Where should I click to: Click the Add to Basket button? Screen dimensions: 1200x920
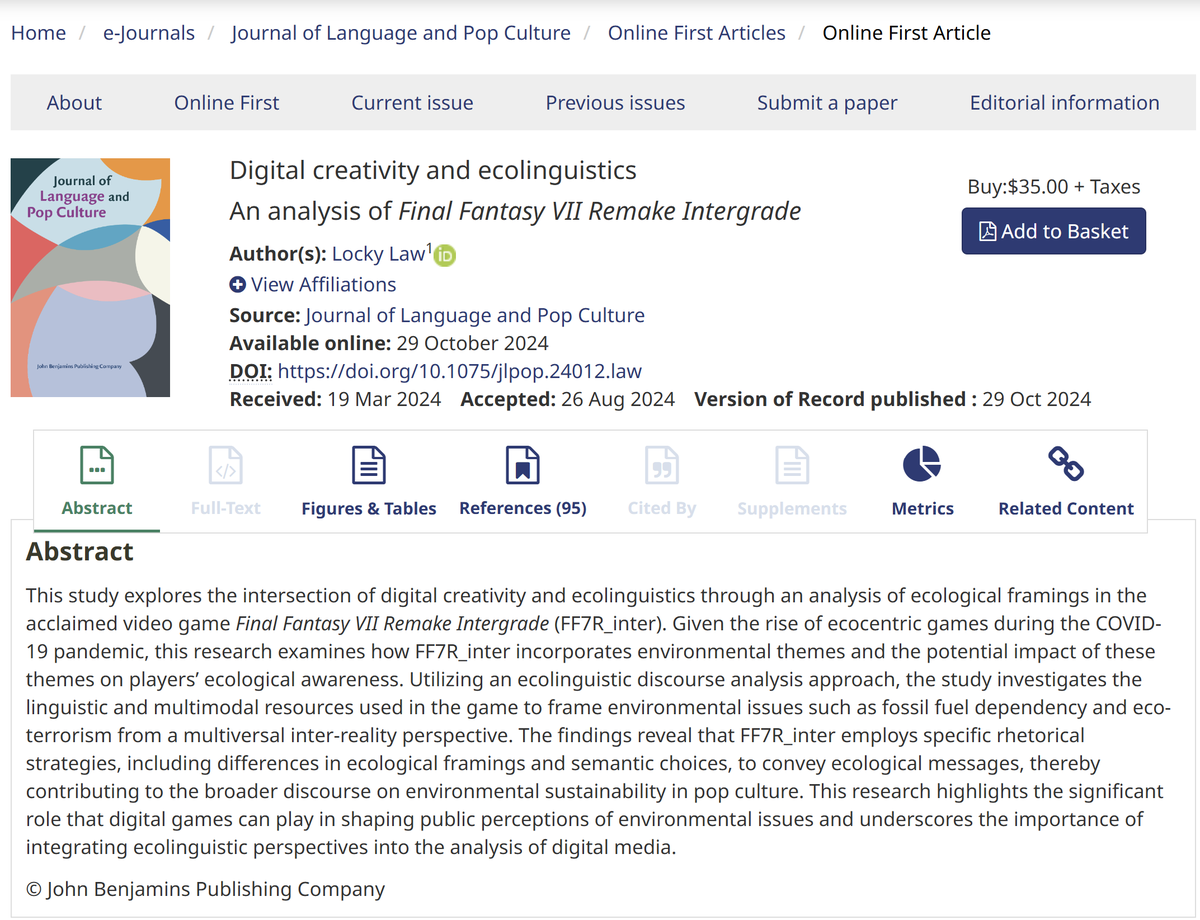1054,231
